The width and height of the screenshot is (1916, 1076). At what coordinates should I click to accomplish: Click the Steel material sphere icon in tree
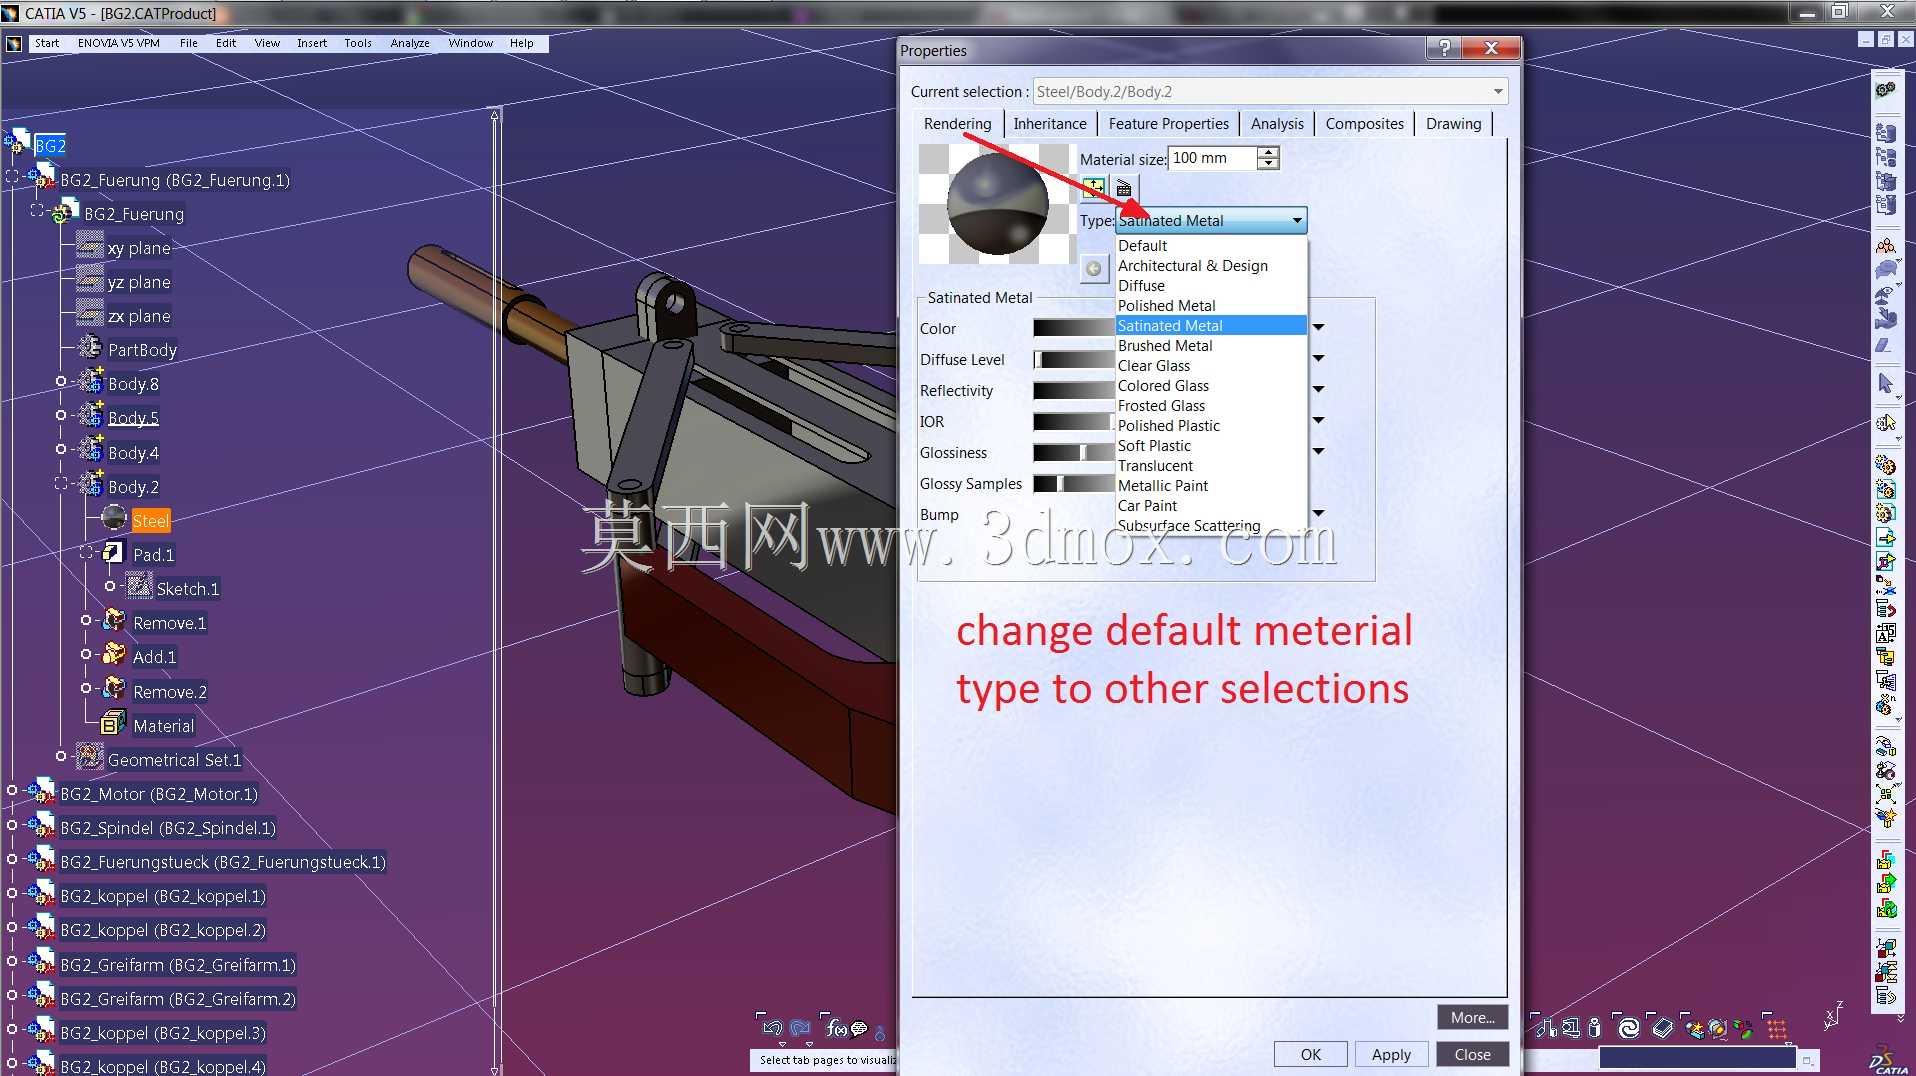[114, 518]
